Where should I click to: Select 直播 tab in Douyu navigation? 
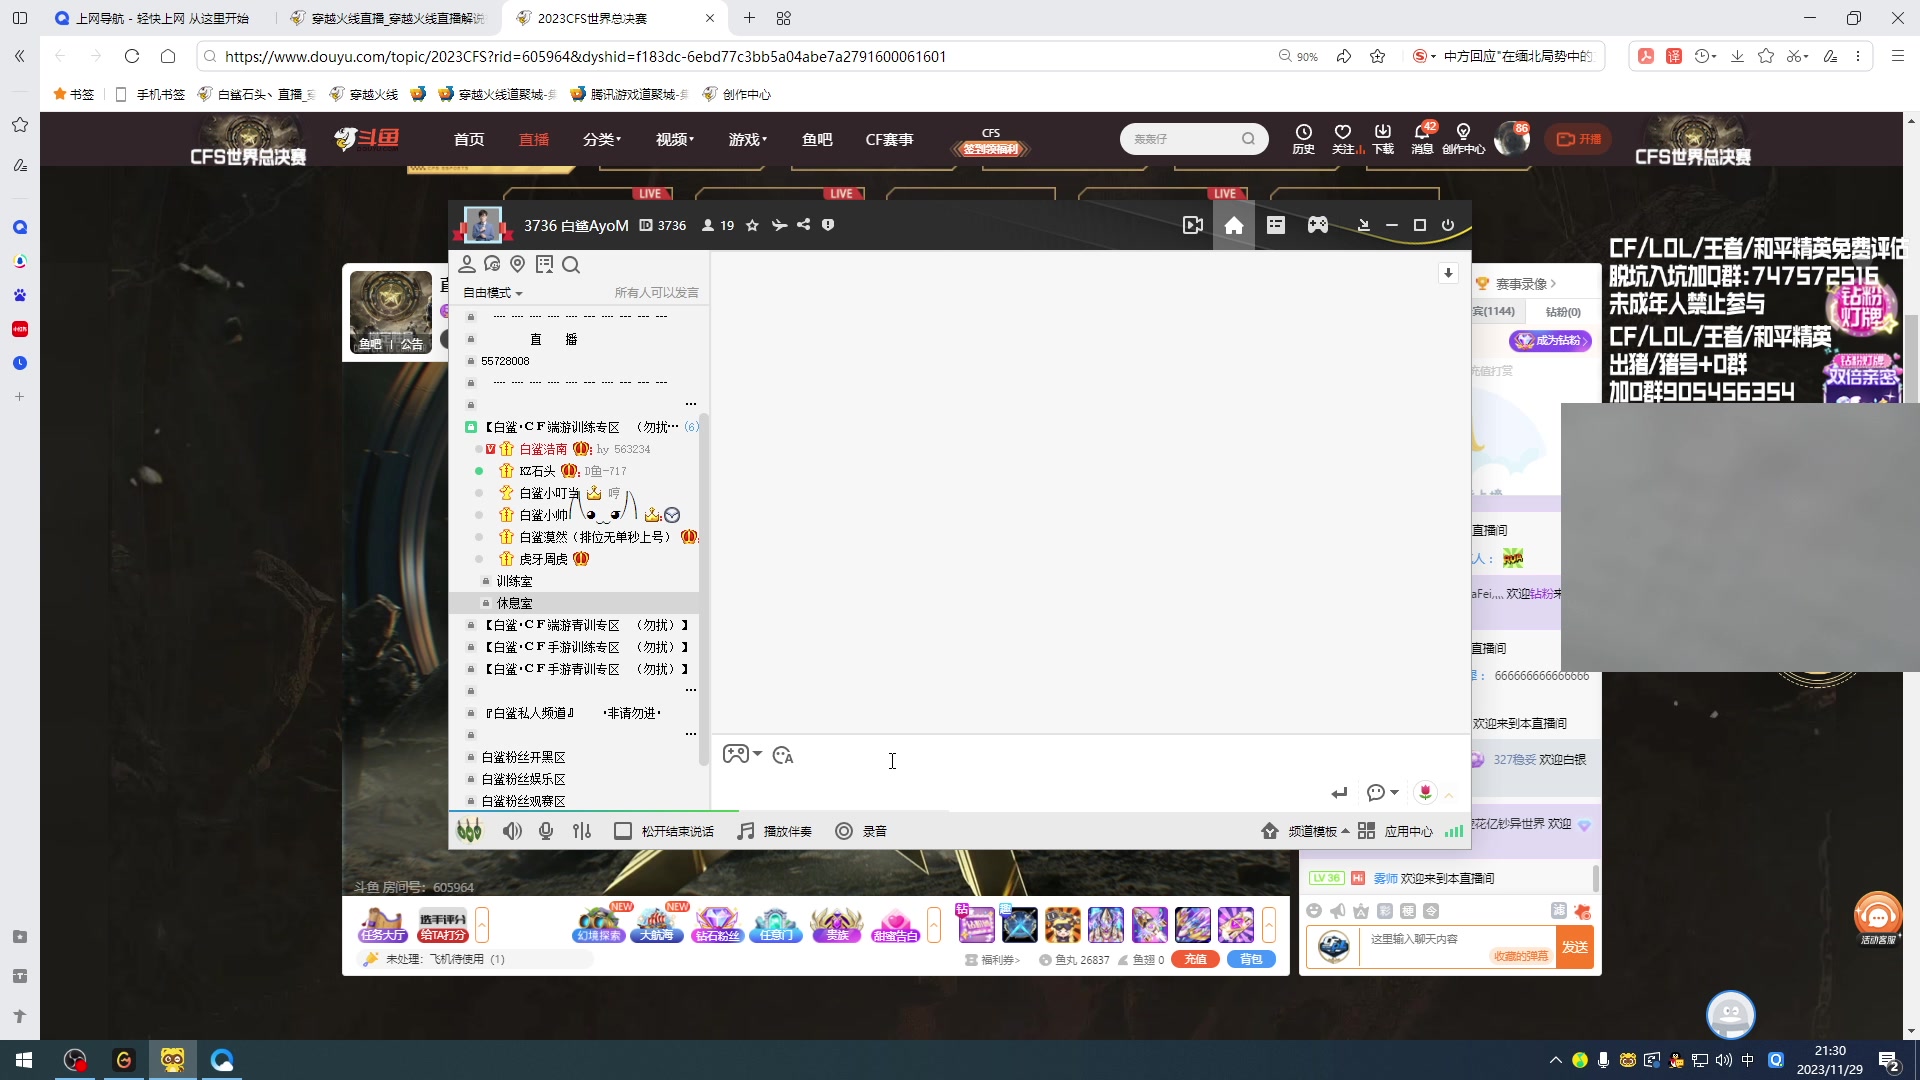(534, 140)
